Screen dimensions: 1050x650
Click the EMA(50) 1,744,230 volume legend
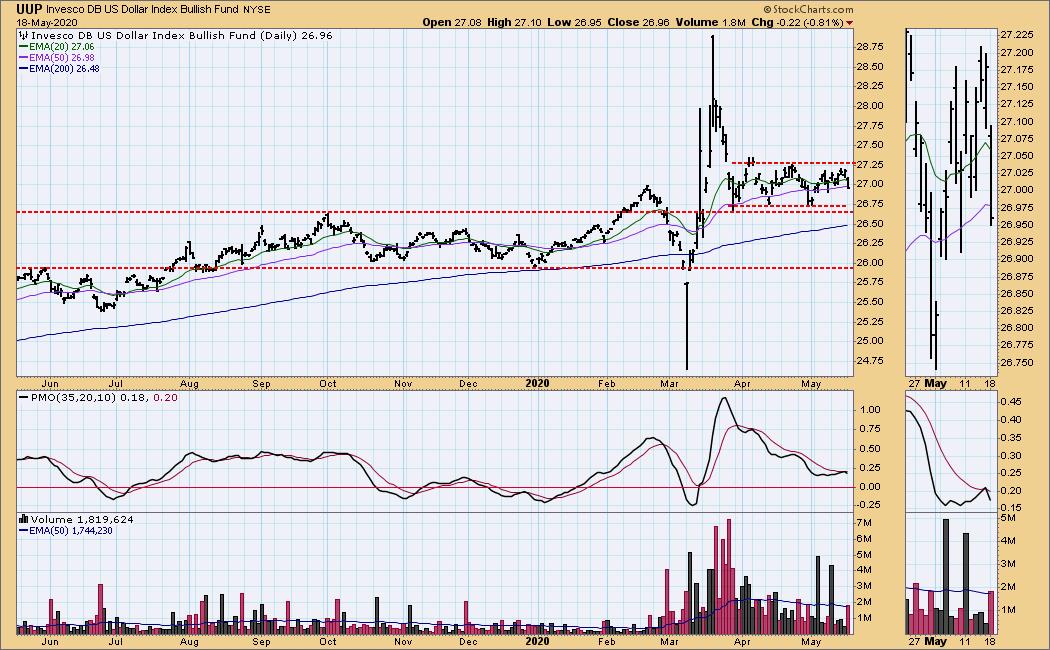71,530
